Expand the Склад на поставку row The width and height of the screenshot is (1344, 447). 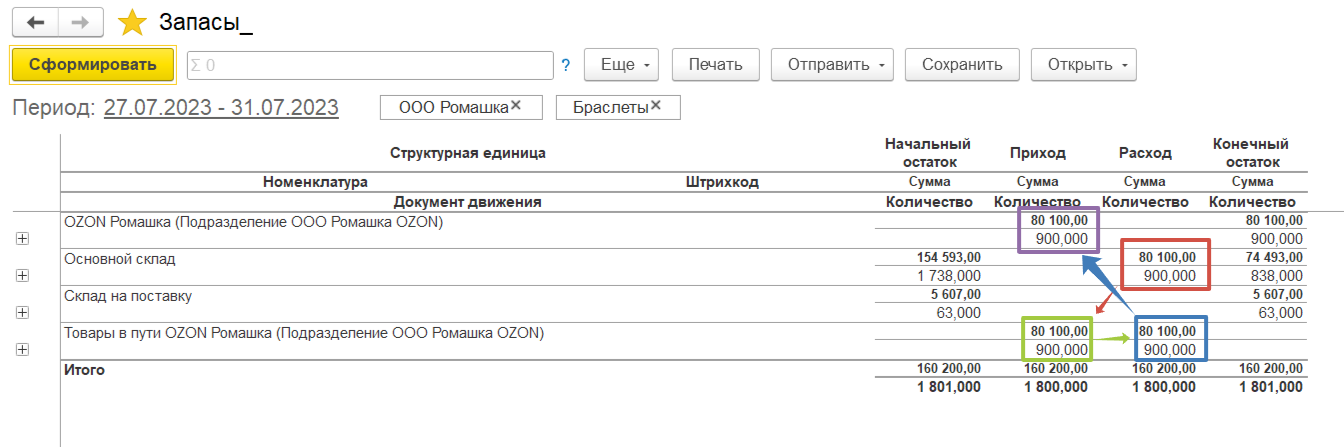coord(22,312)
